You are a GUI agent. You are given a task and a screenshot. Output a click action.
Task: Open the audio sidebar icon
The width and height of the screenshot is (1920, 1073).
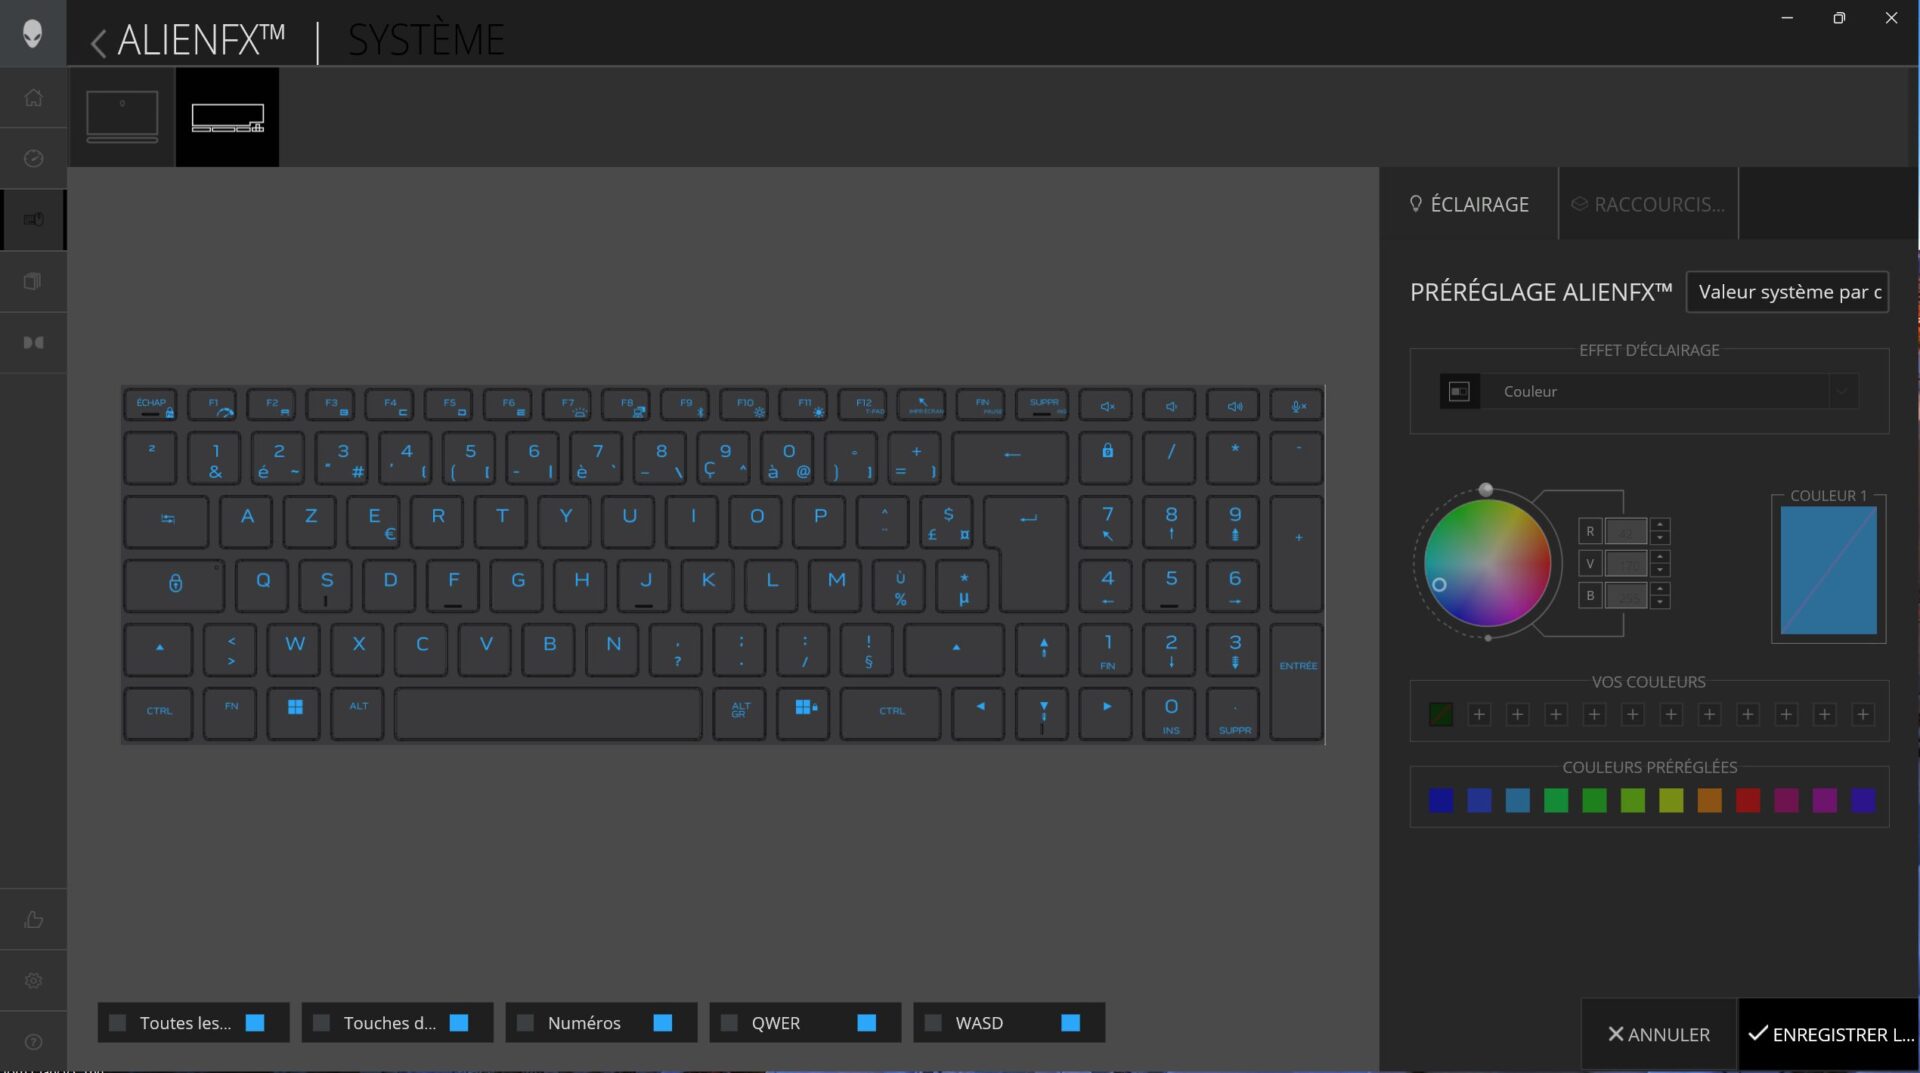click(33, 342)
